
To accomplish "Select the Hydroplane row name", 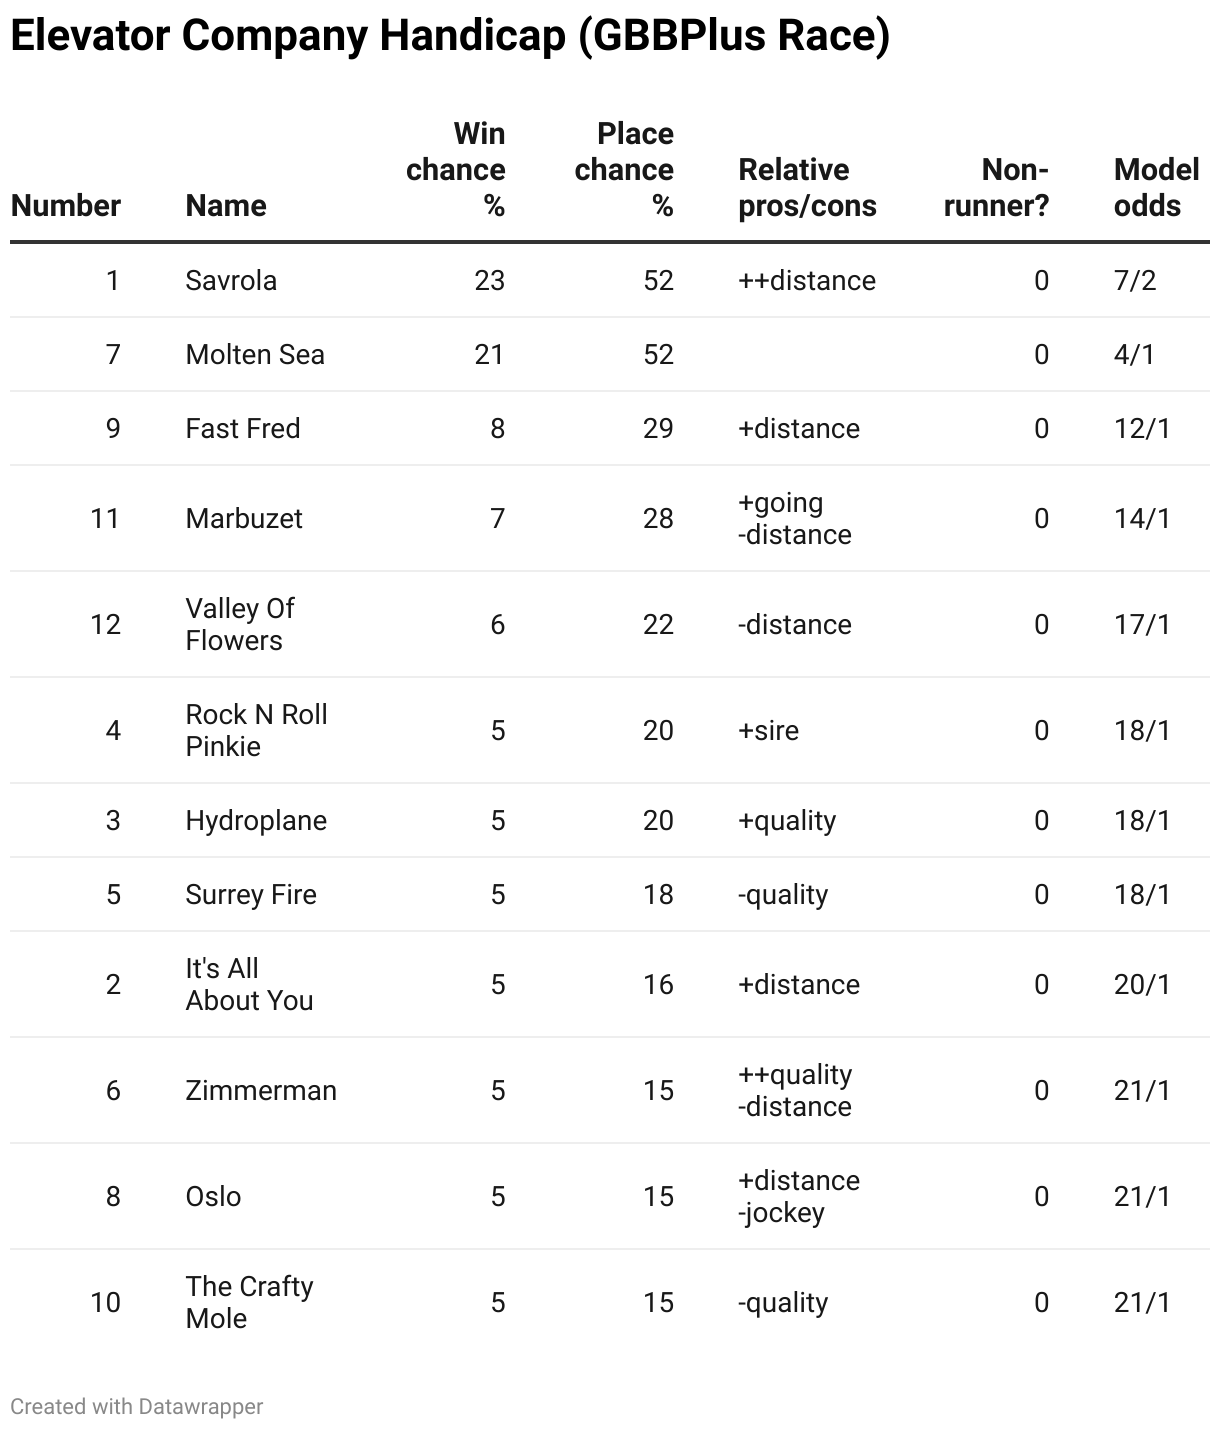I will click(256, 821).
